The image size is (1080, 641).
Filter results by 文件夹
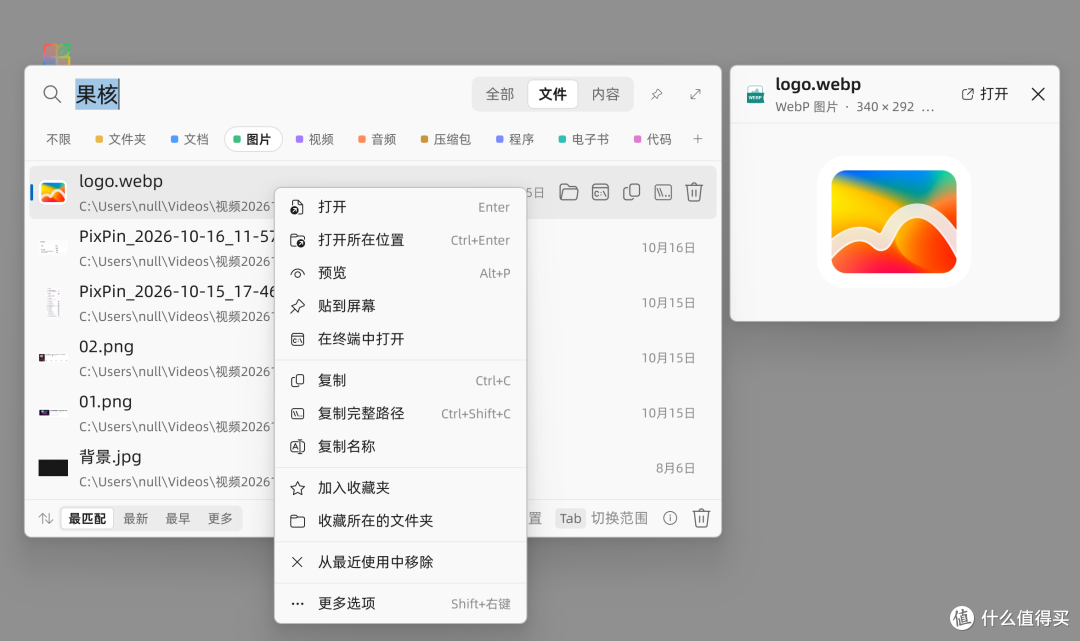click(121, 139)
